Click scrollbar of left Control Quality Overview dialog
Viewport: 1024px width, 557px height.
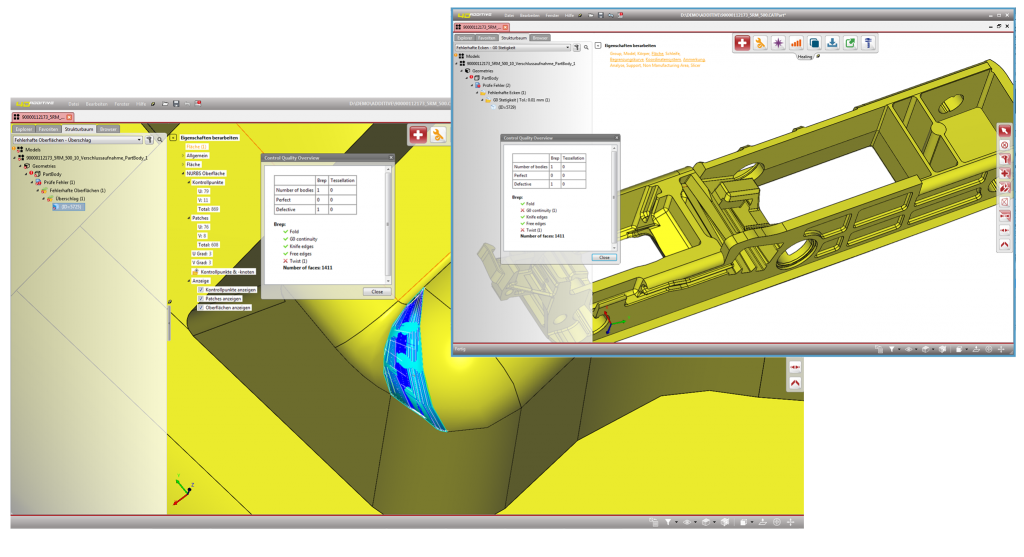[x=388, y=224]
